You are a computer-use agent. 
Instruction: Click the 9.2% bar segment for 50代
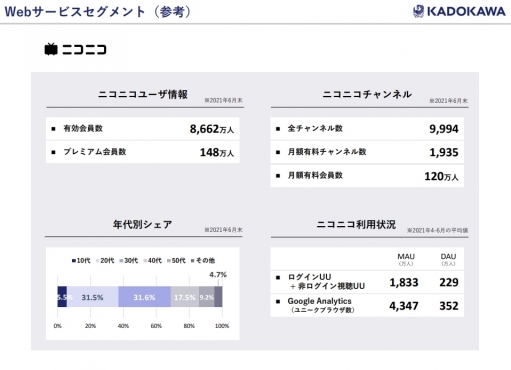(207, 297)
